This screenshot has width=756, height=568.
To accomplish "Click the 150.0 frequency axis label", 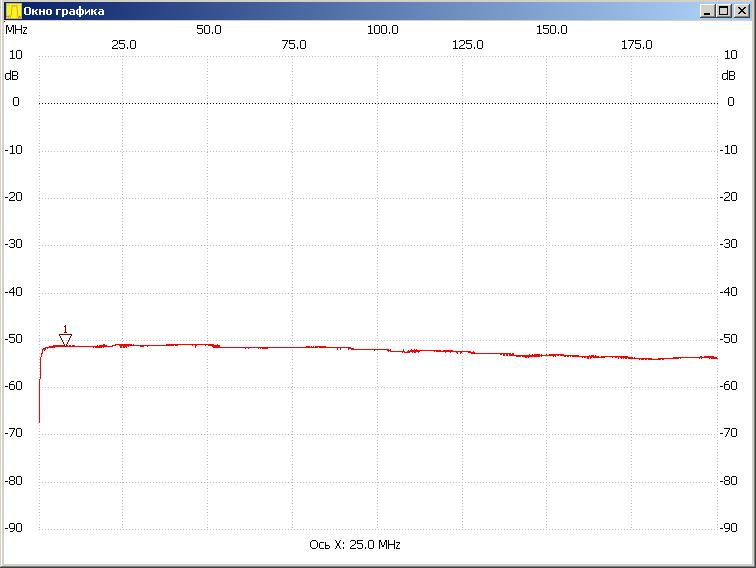I will coord(552,30).
